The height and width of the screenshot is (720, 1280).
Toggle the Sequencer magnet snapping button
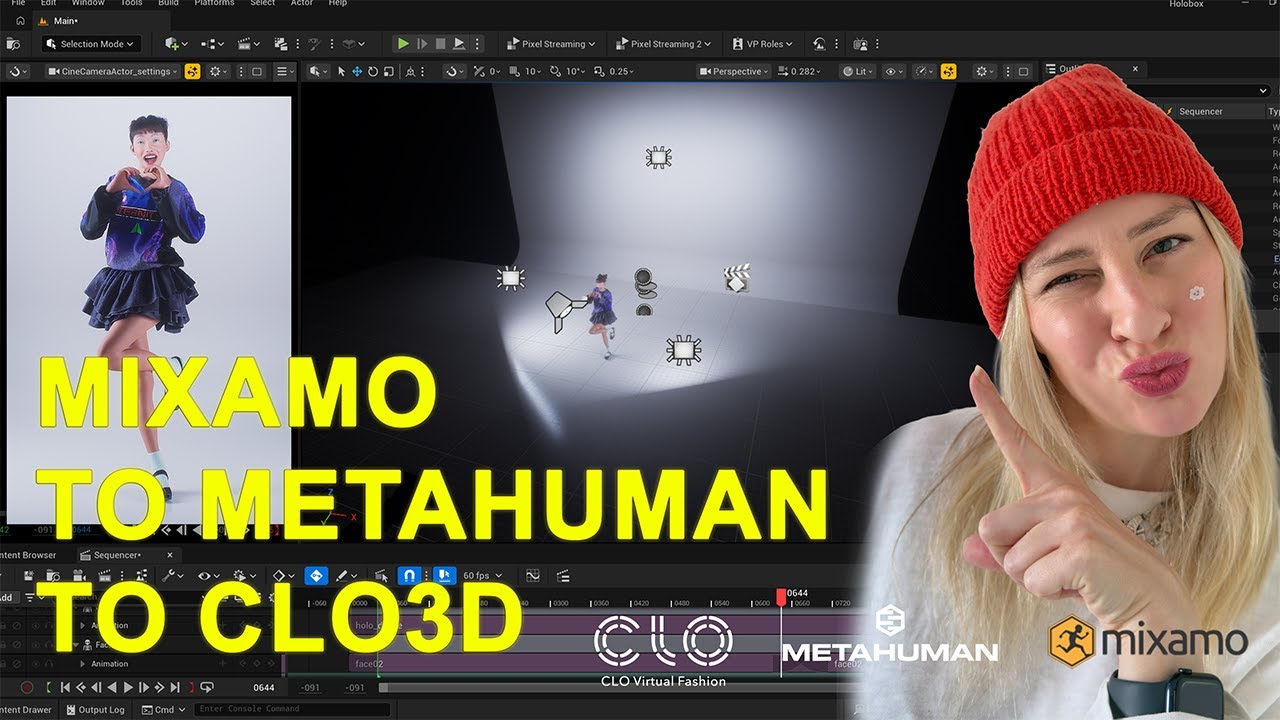click(x=408, y=576)
